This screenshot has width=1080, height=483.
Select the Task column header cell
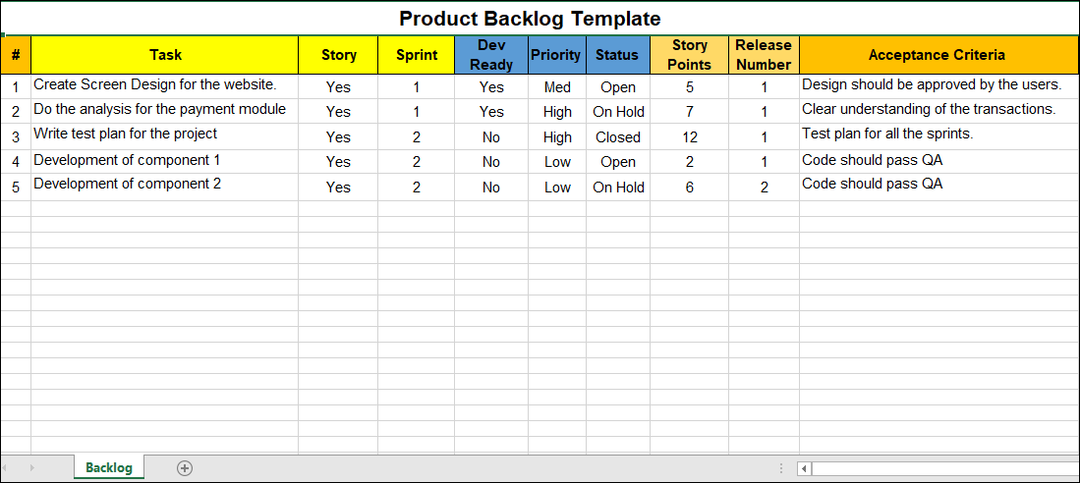165,55
